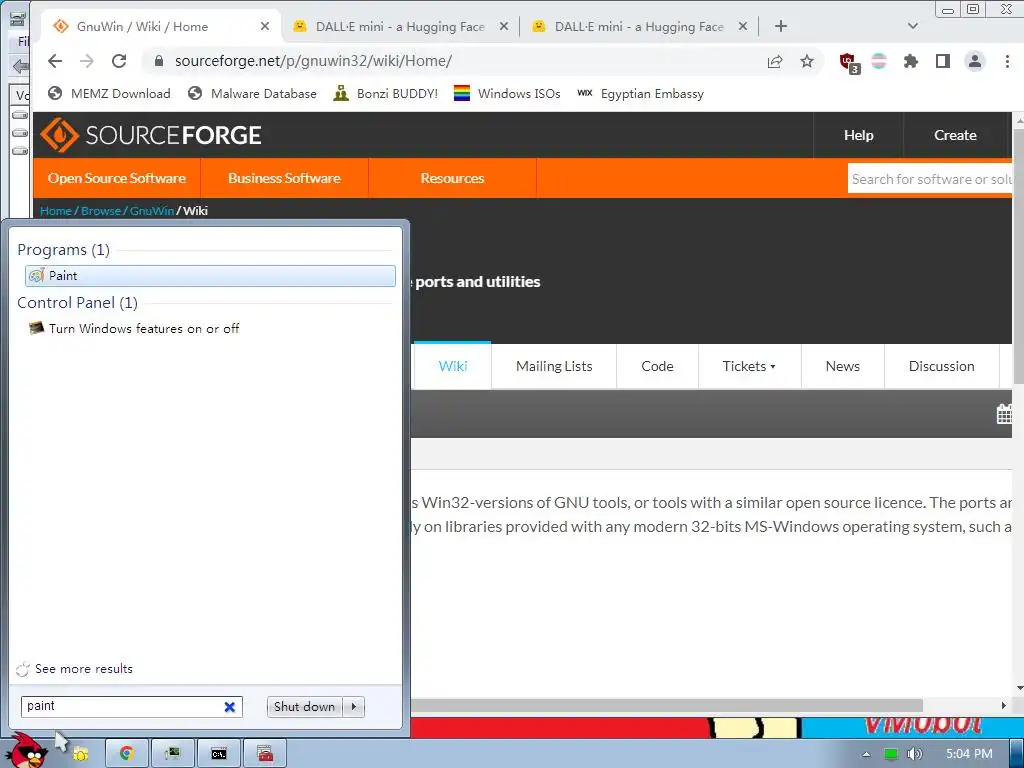Screen dimensions: 1024x768
Task: Open the MEMZ Download bookmark
Action: (110, 93)
